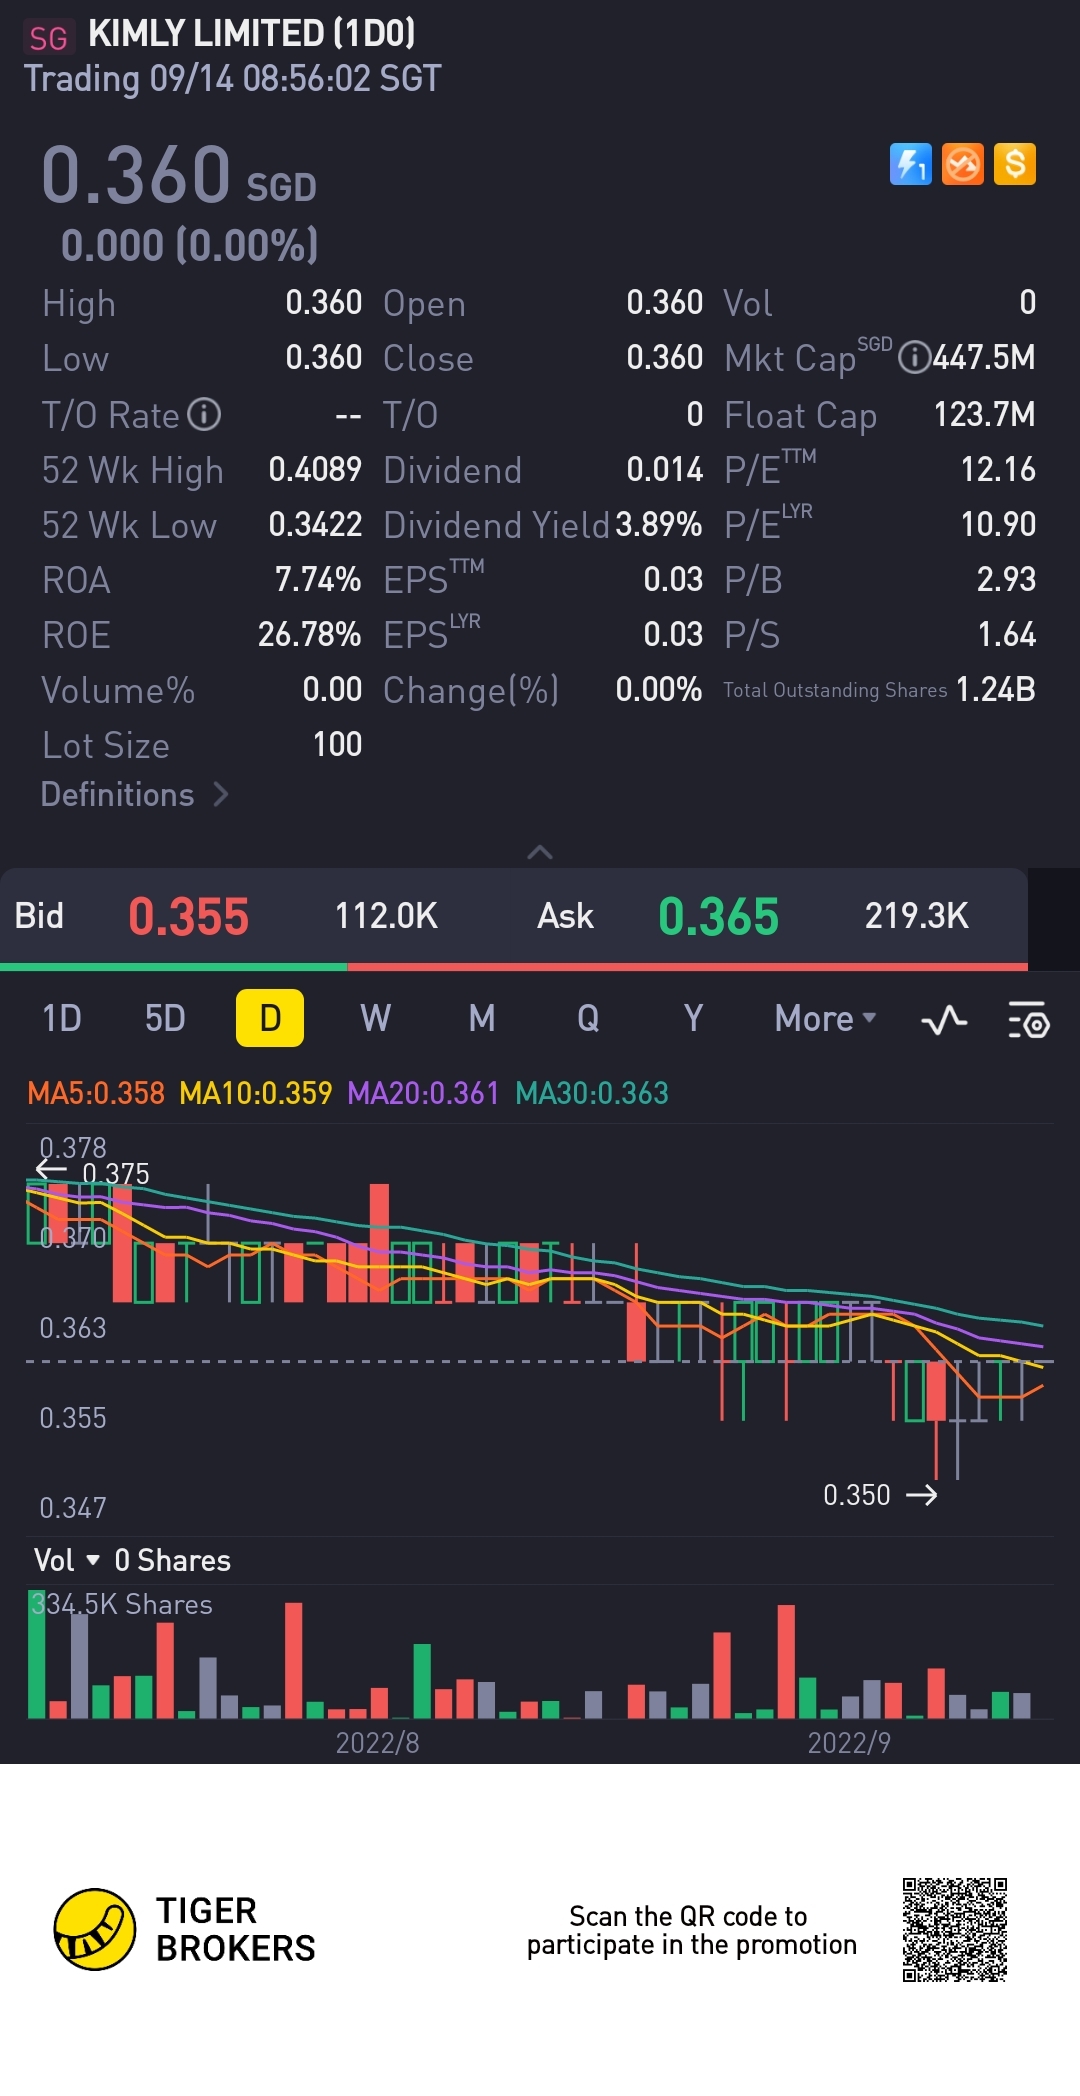Open chart display settings icon

1028,1020
